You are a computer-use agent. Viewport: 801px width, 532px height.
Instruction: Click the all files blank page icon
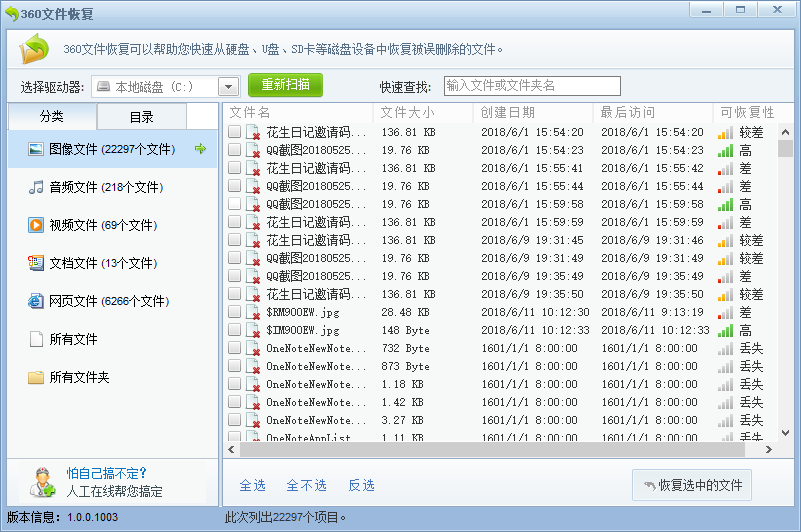tap(36, 339)
